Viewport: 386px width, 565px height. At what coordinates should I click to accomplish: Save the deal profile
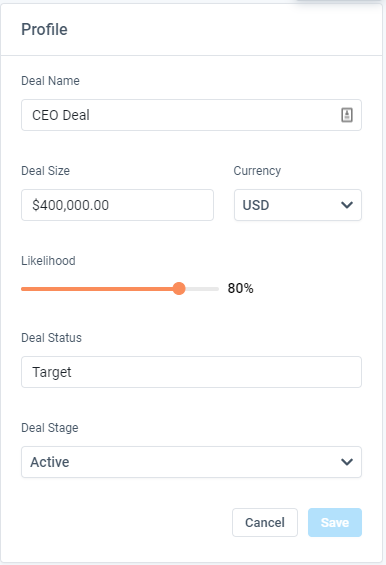pos(335,522)
